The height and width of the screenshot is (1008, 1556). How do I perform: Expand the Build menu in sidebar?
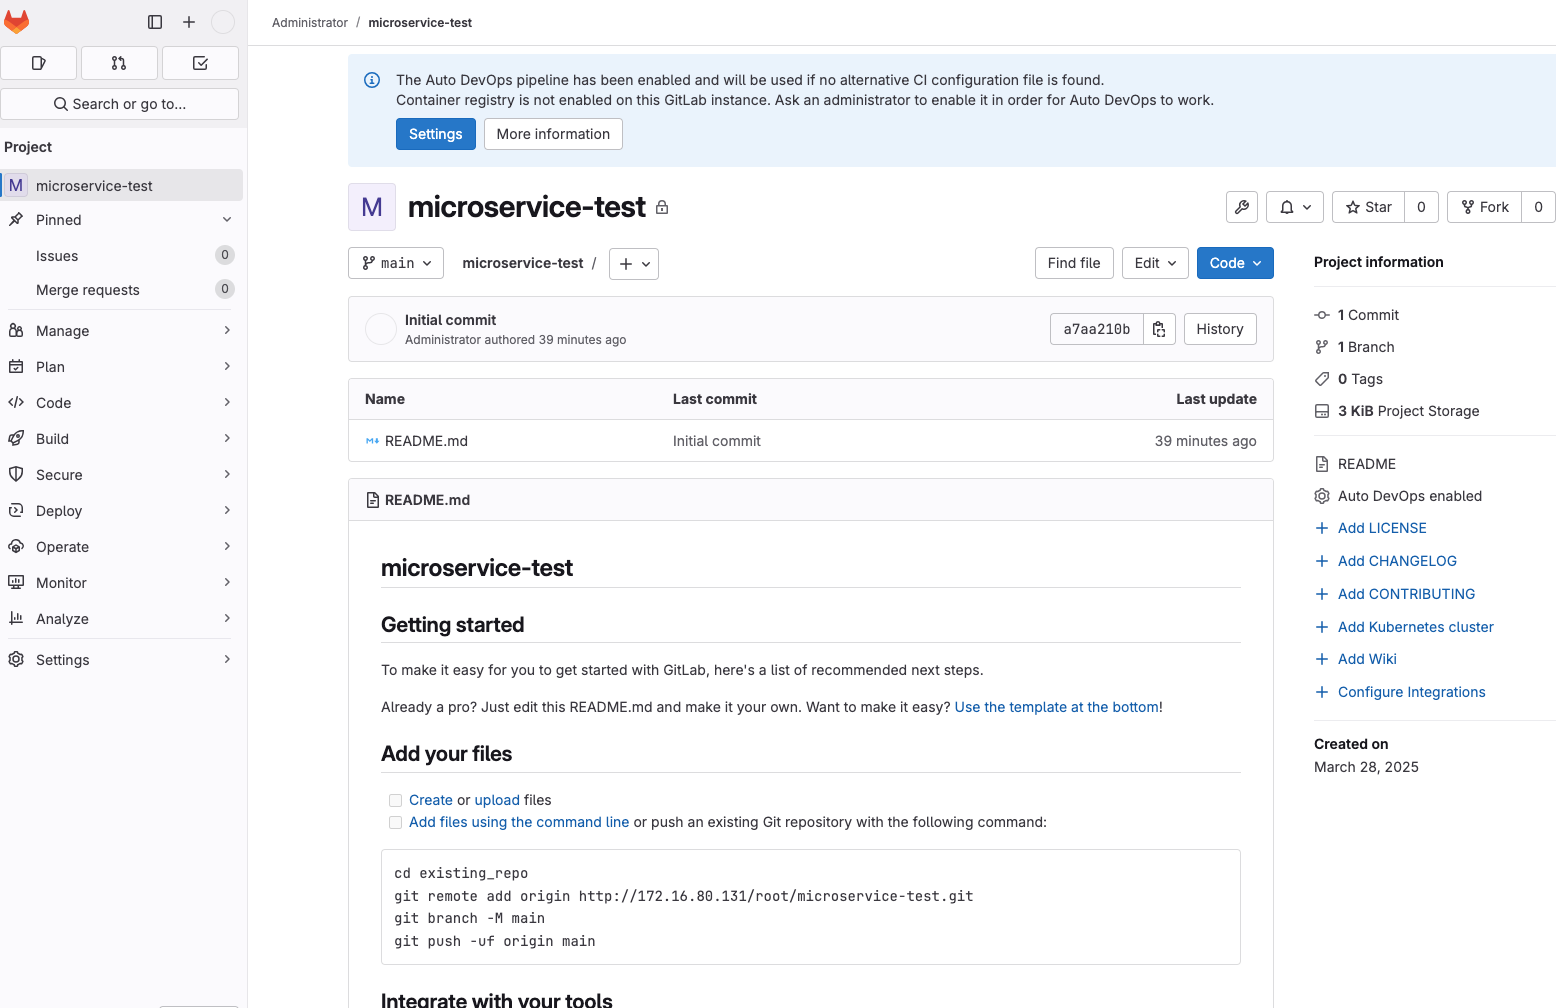coord(121,439)
